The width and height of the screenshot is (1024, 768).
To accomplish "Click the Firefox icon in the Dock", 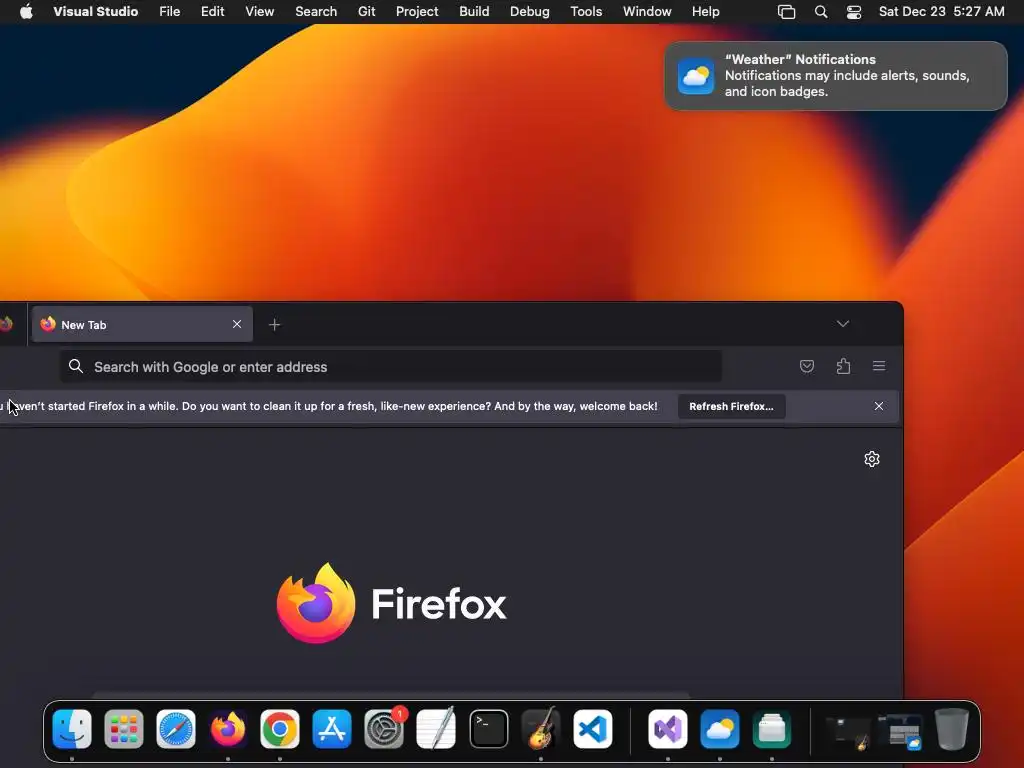I will tap(228, 729).
